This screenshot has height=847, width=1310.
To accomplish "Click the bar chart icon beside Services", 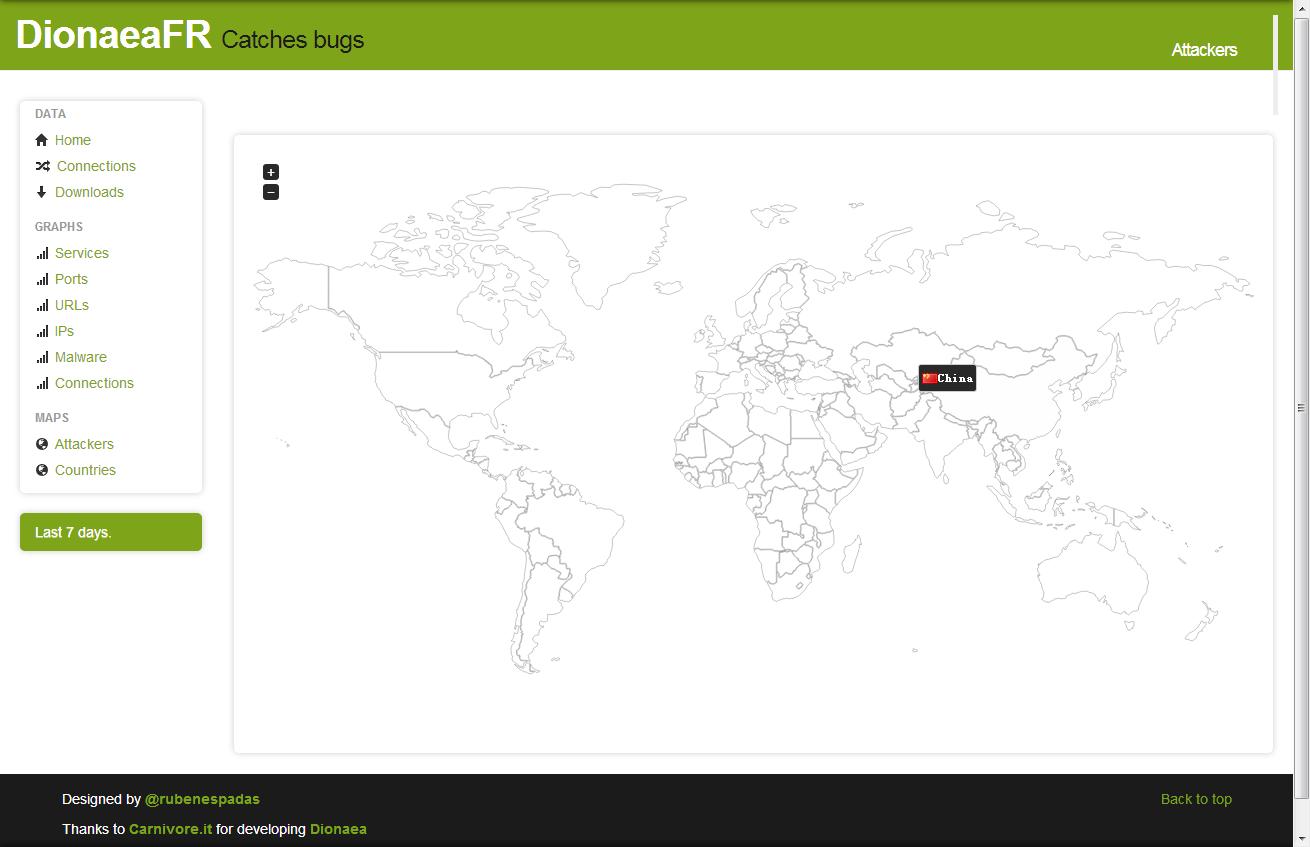I will click(42, 253).
